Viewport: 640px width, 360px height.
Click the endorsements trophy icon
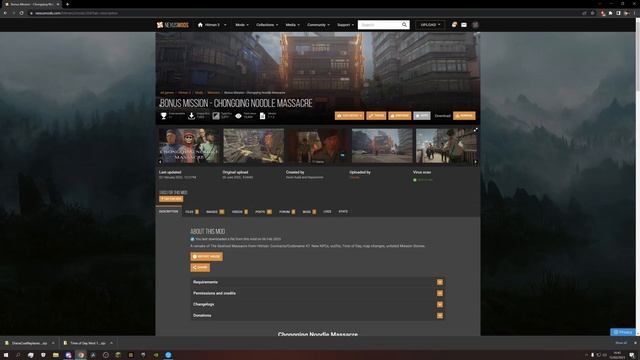tap(164, 116)
